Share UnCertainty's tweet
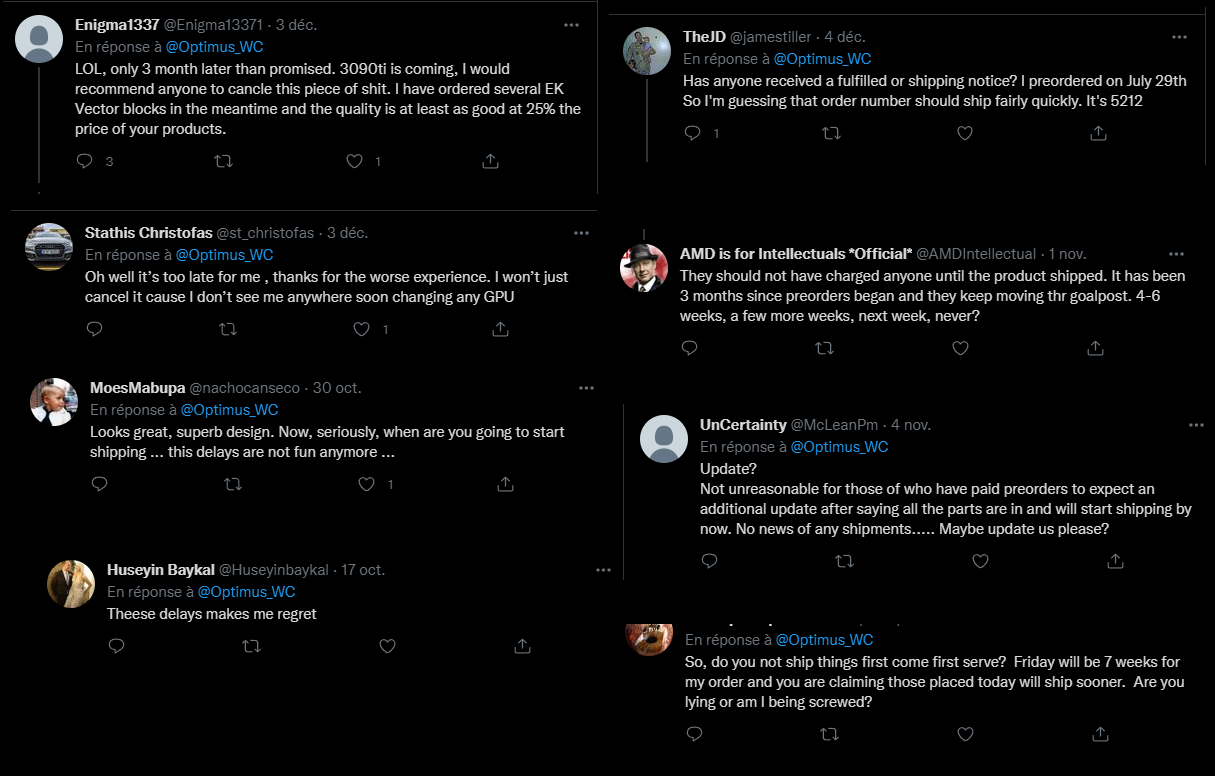 coord(1115,561)
